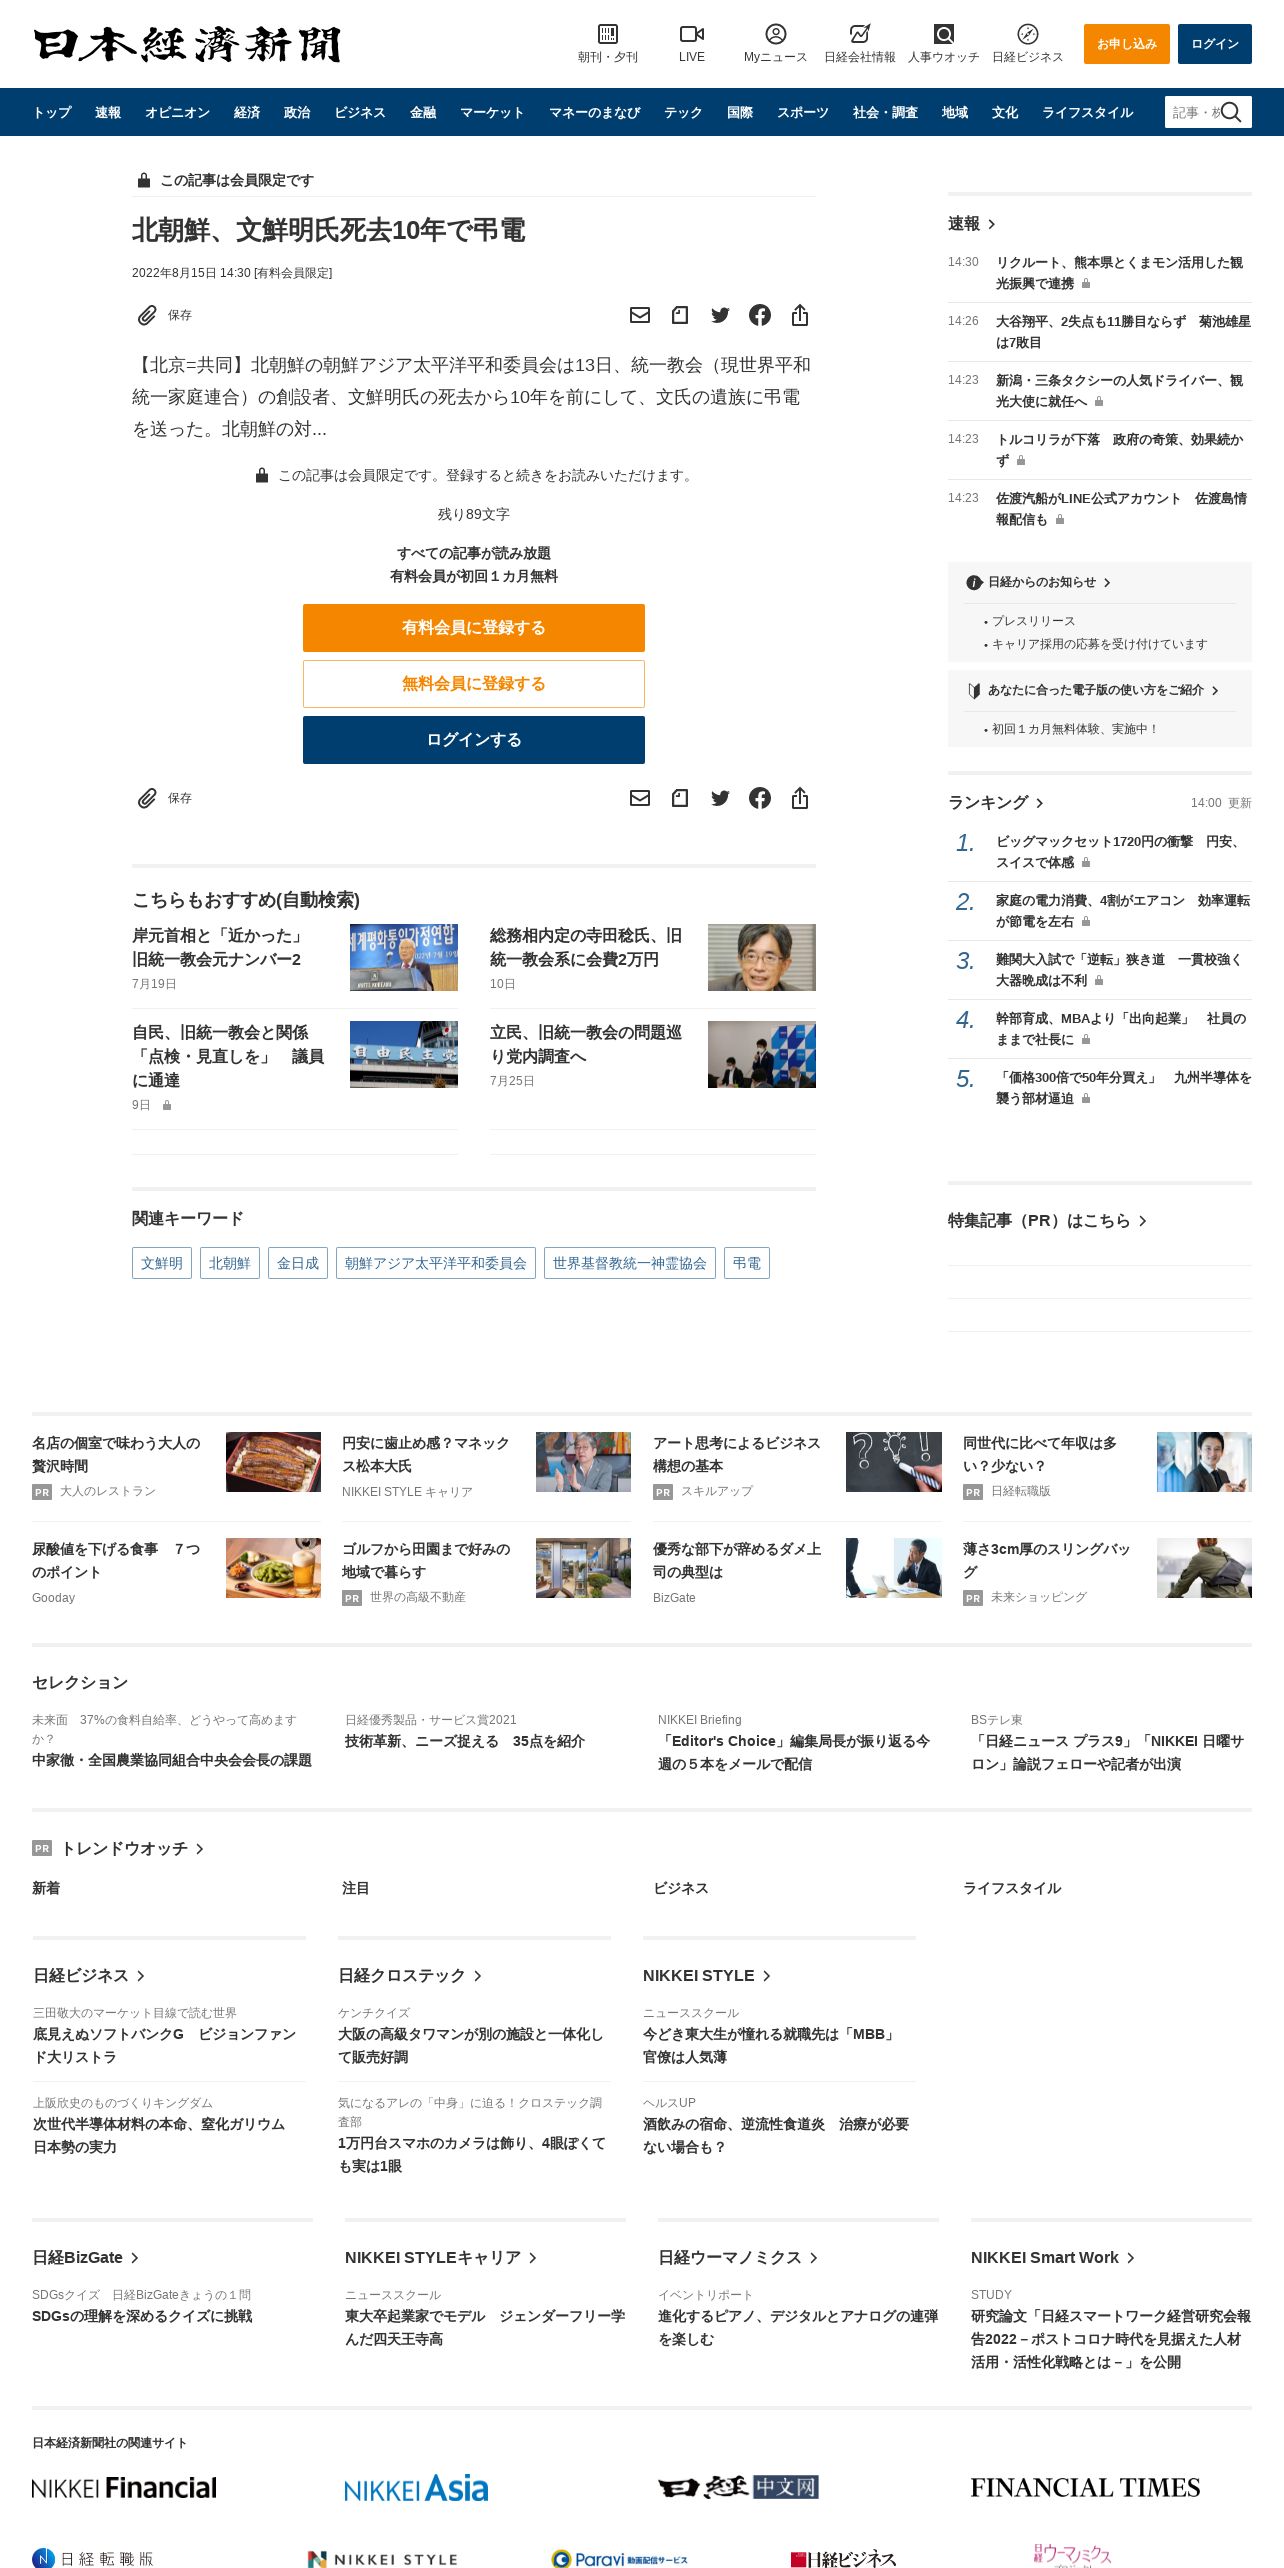Open NIKKEI STYLE section chevron heading
This screenshot has width=1284, height=2568.
[x=707, y=1975]
